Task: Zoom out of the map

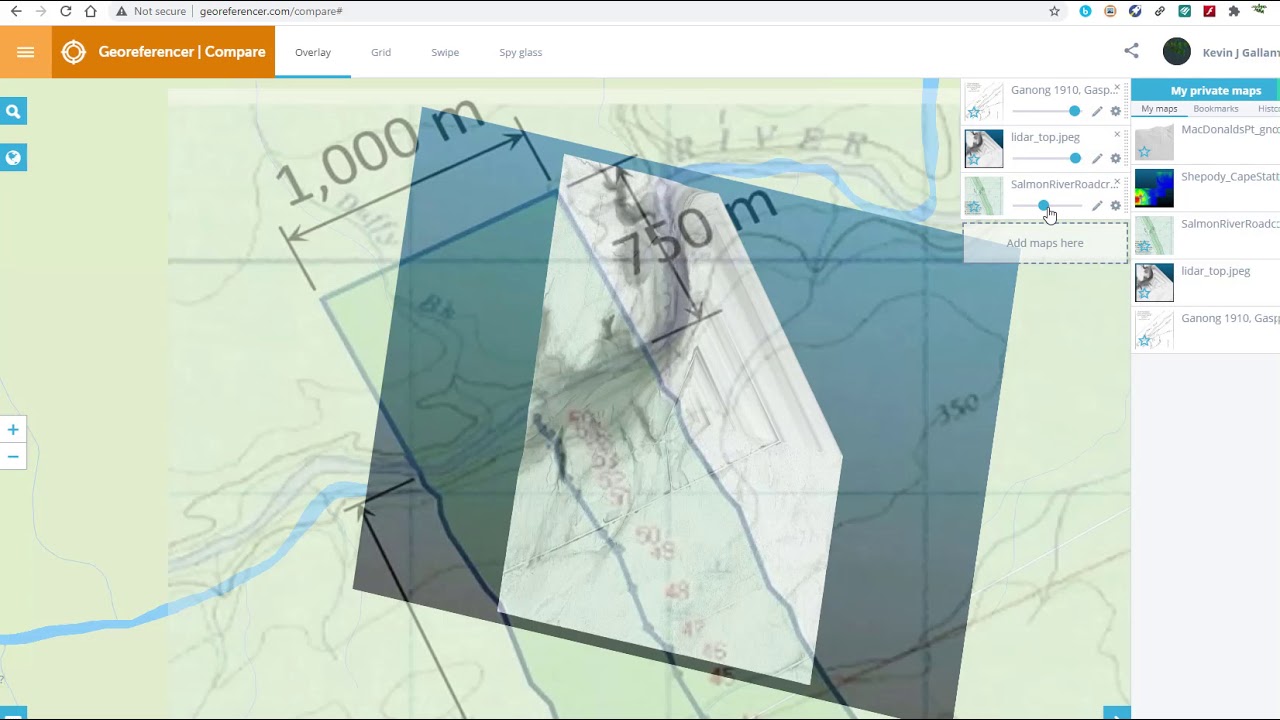Action: tap(13, 457)
